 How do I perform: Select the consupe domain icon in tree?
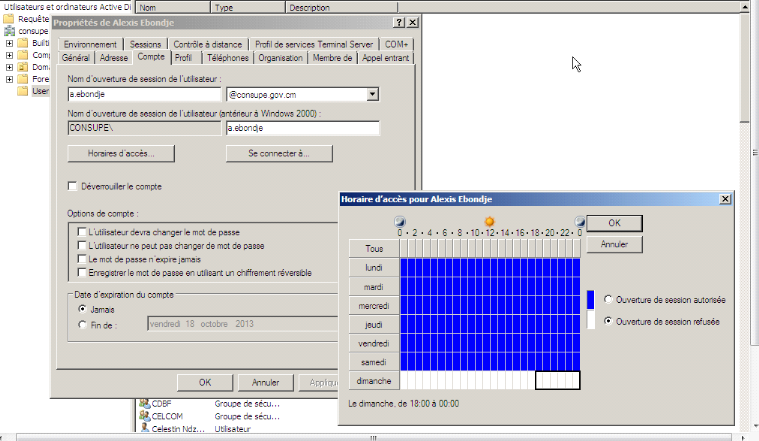click(x=9, y=31)
